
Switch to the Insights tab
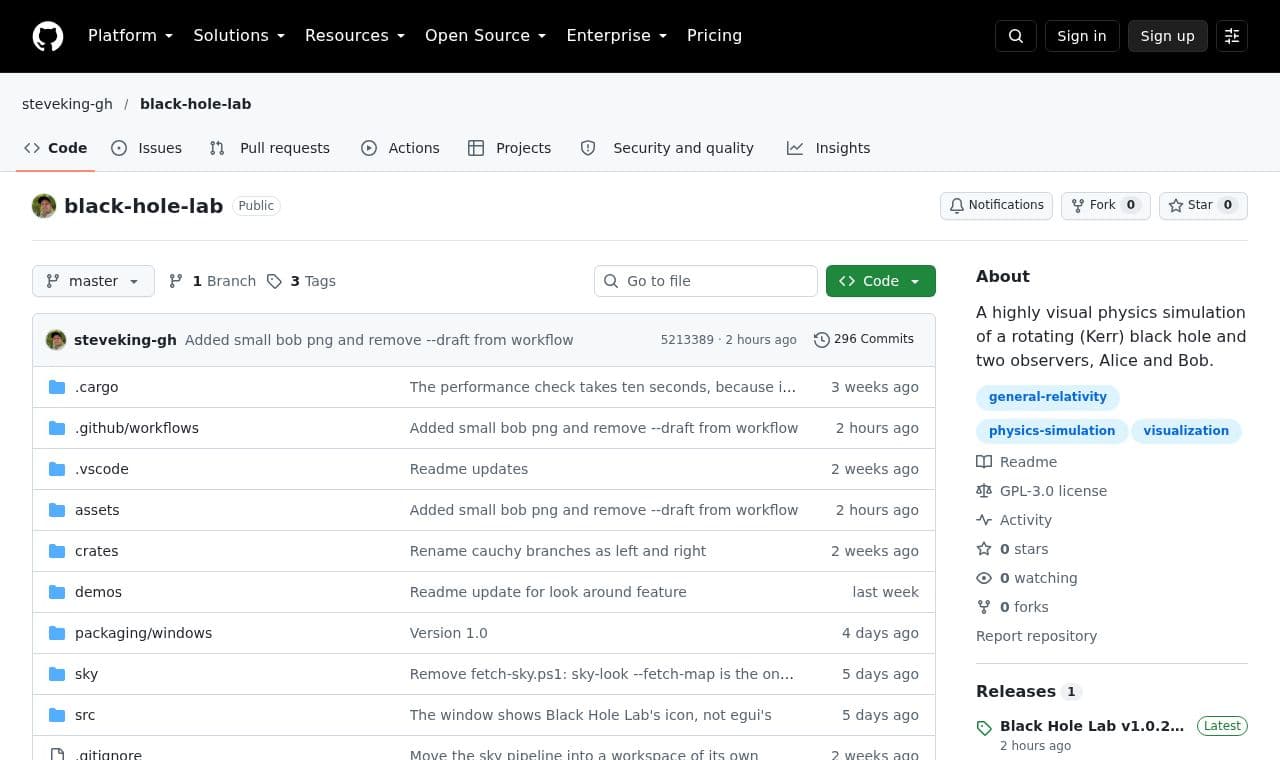[829, 148]
